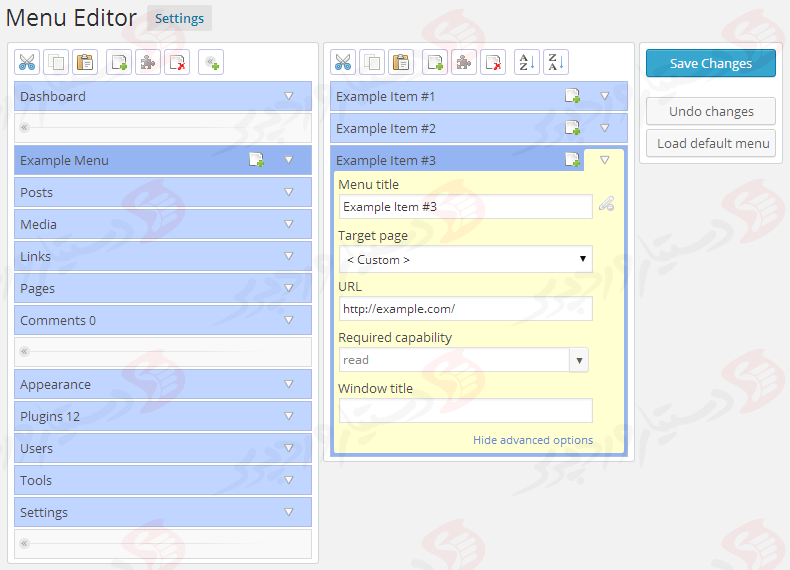Expand the Dashboard menu properties arrow
This screenshot has height=570, width=790.
[289, 96]
